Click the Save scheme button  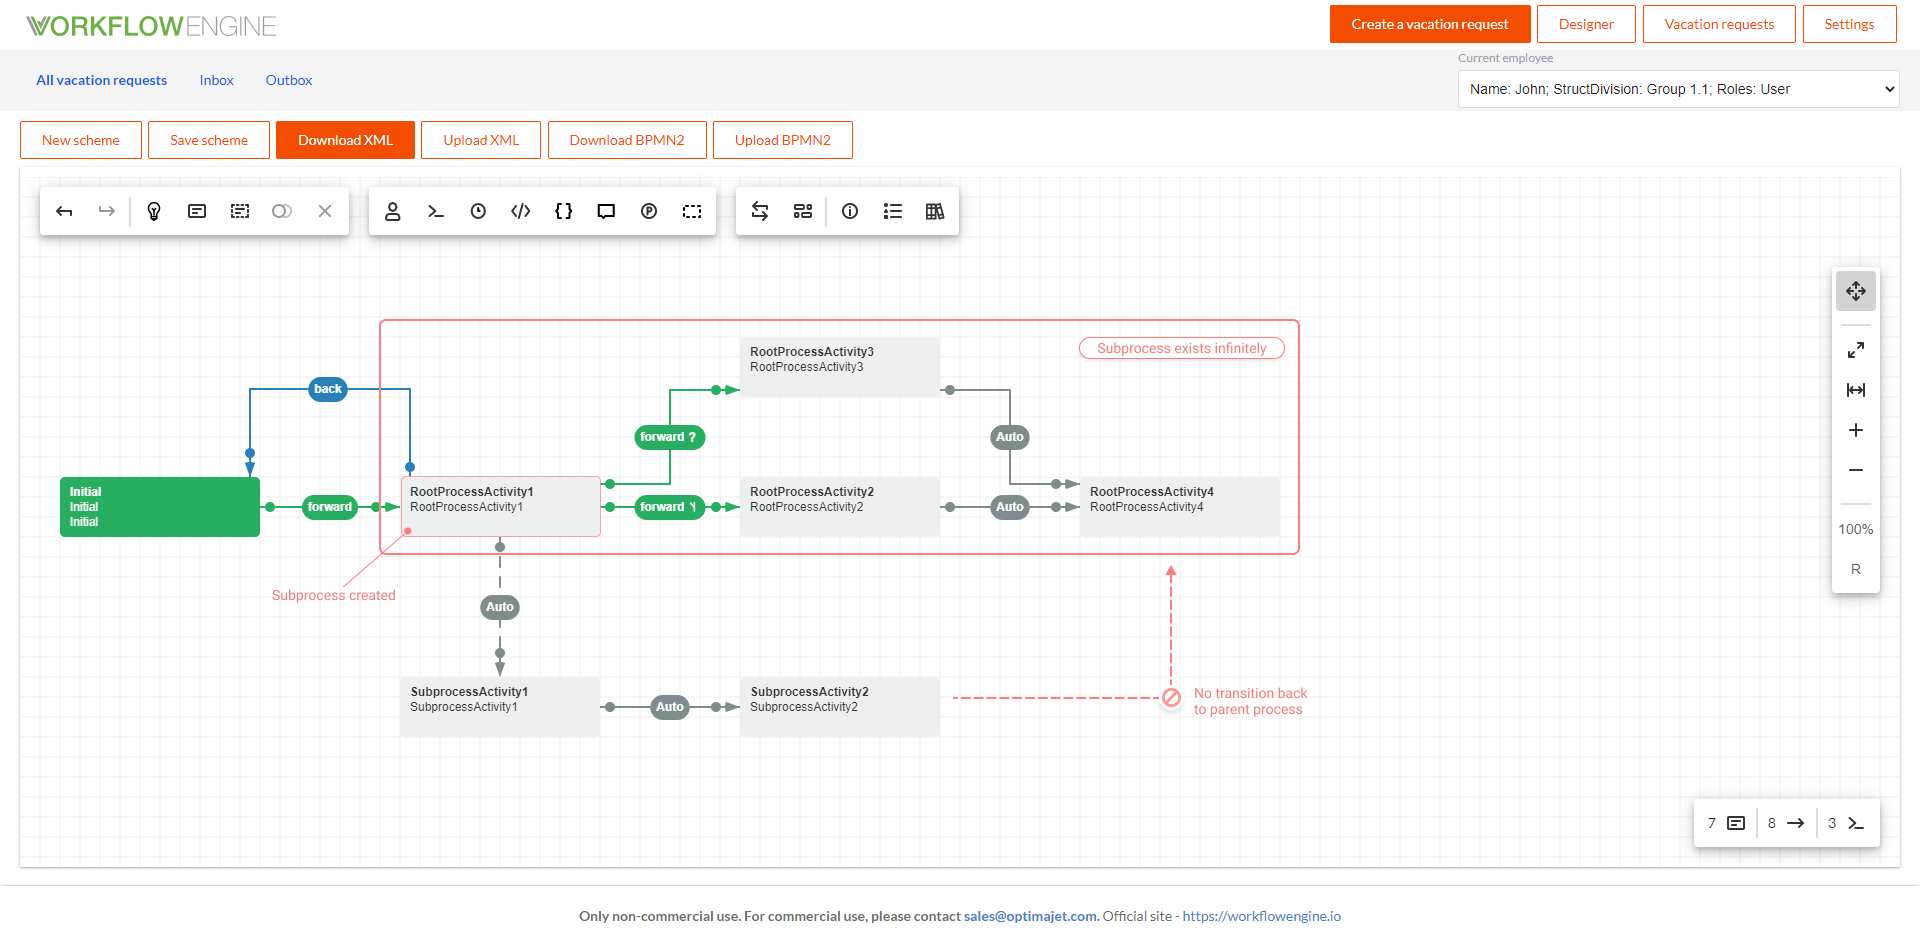click(x=209, y=140)
